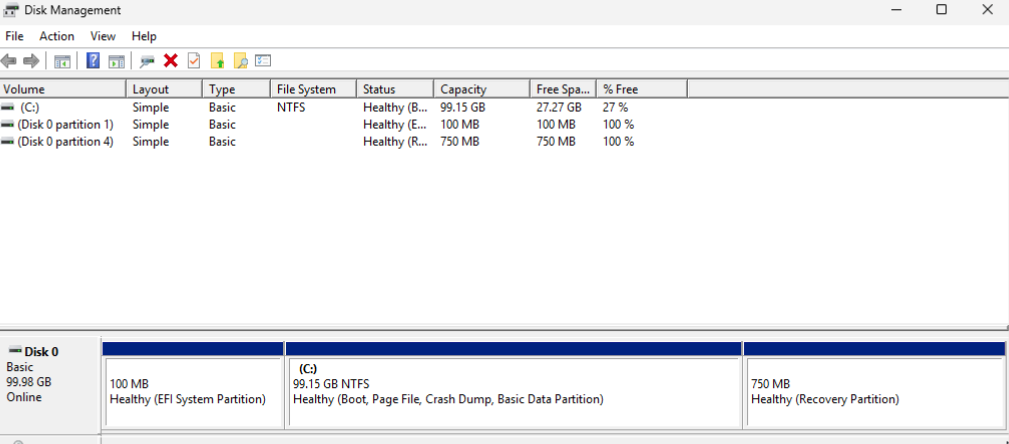
Task: Click the drive connect/refresh toolbar icon
Action: [x=147, y=61]
